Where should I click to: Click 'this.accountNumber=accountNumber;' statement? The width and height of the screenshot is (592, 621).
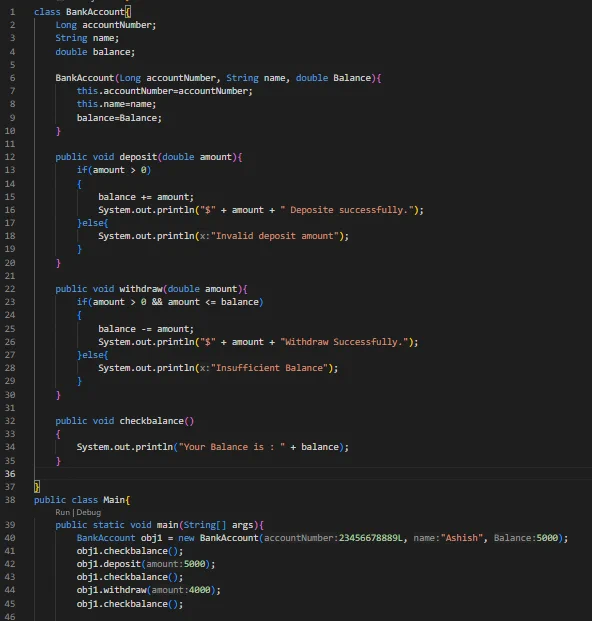point(165,91)
